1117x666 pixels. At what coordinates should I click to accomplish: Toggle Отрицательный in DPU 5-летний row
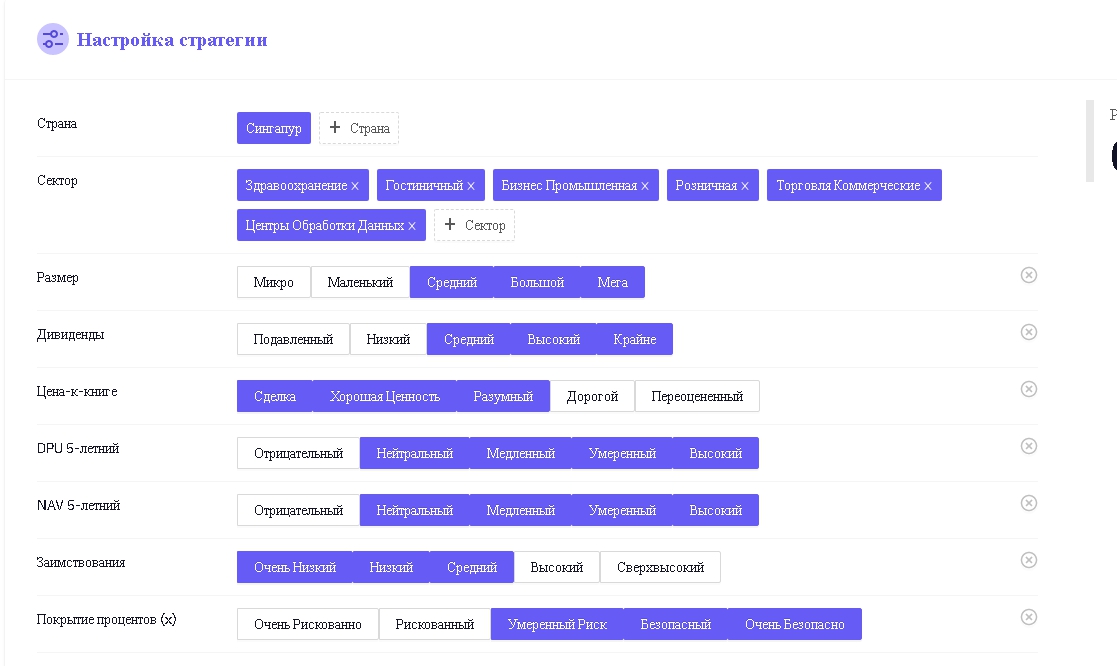tap(298, 453)
